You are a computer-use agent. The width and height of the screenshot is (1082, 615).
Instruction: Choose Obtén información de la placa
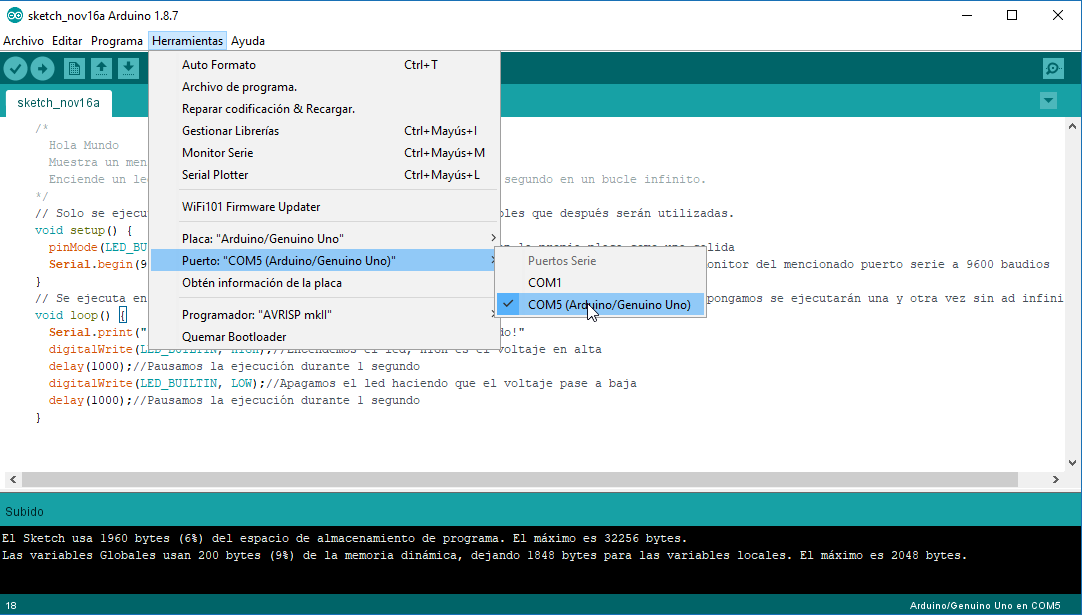tap(324, 283)
